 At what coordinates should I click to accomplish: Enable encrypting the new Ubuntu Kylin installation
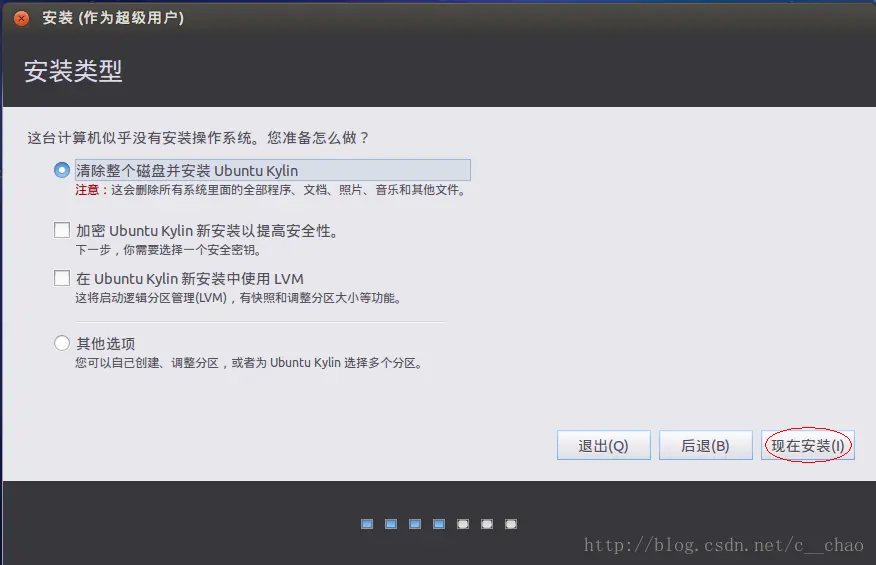point(62,230)
